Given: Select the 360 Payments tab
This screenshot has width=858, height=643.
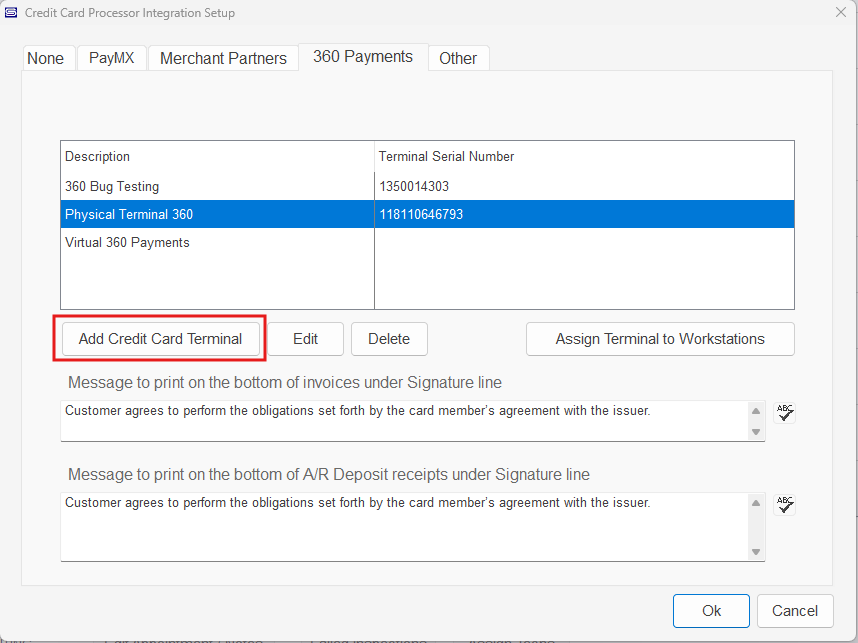Looking at the screenshot, I should (x=363, y=57).
